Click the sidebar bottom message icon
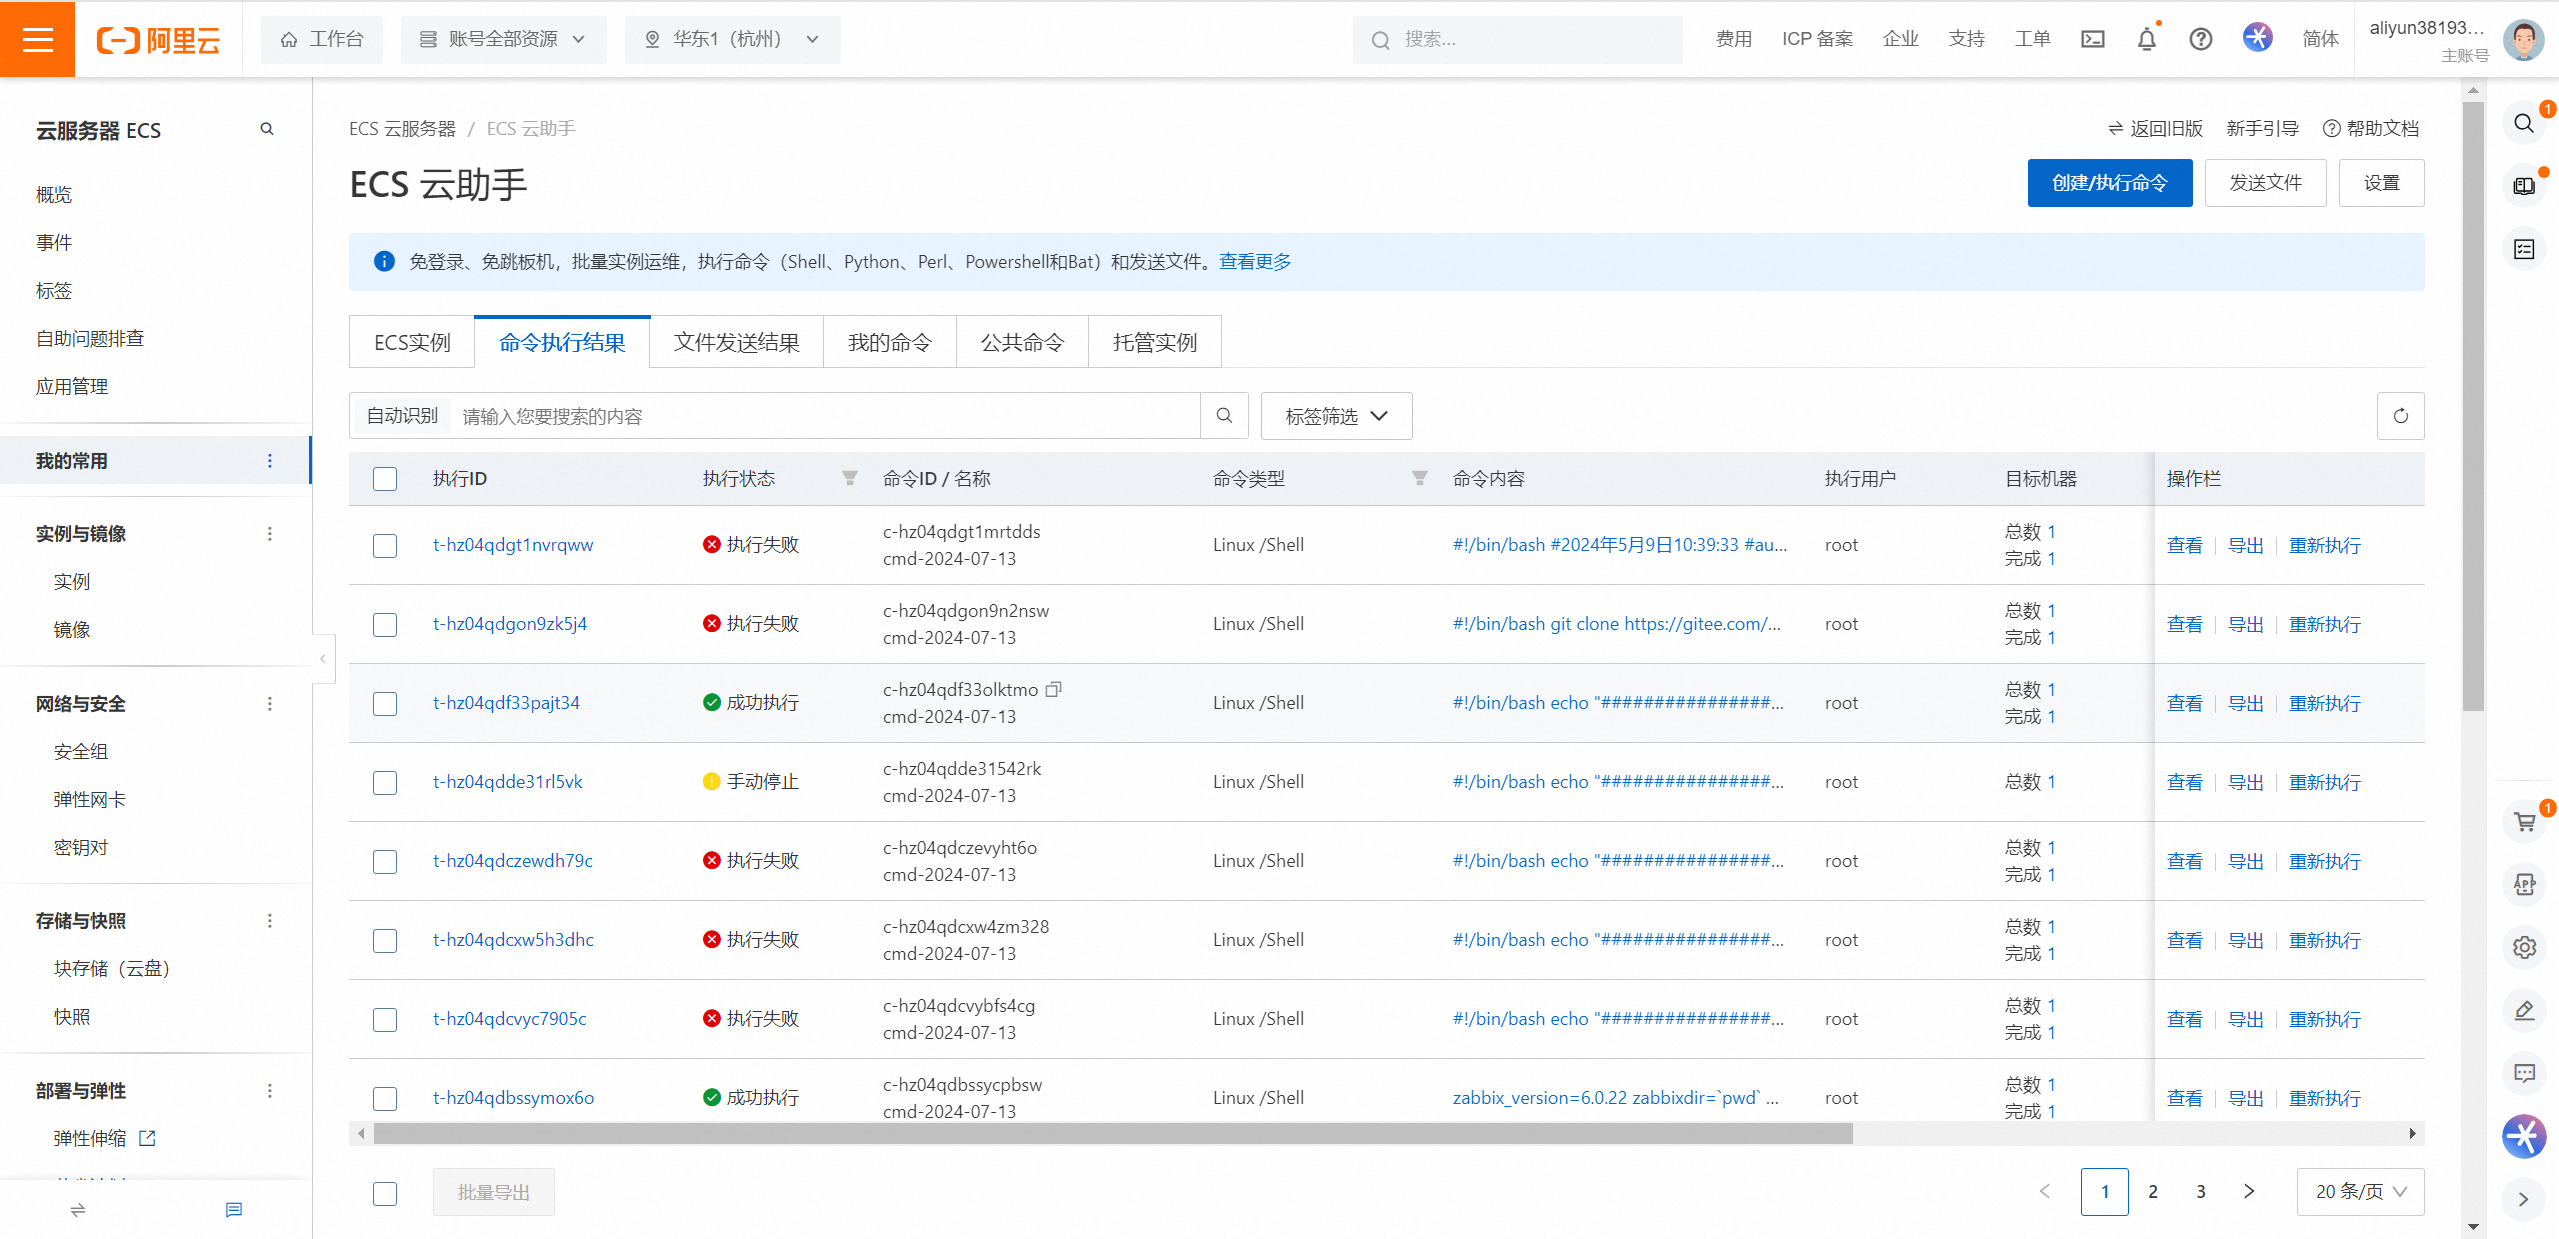This screenshot has height=1239, width=2559. coord(234,1210)
